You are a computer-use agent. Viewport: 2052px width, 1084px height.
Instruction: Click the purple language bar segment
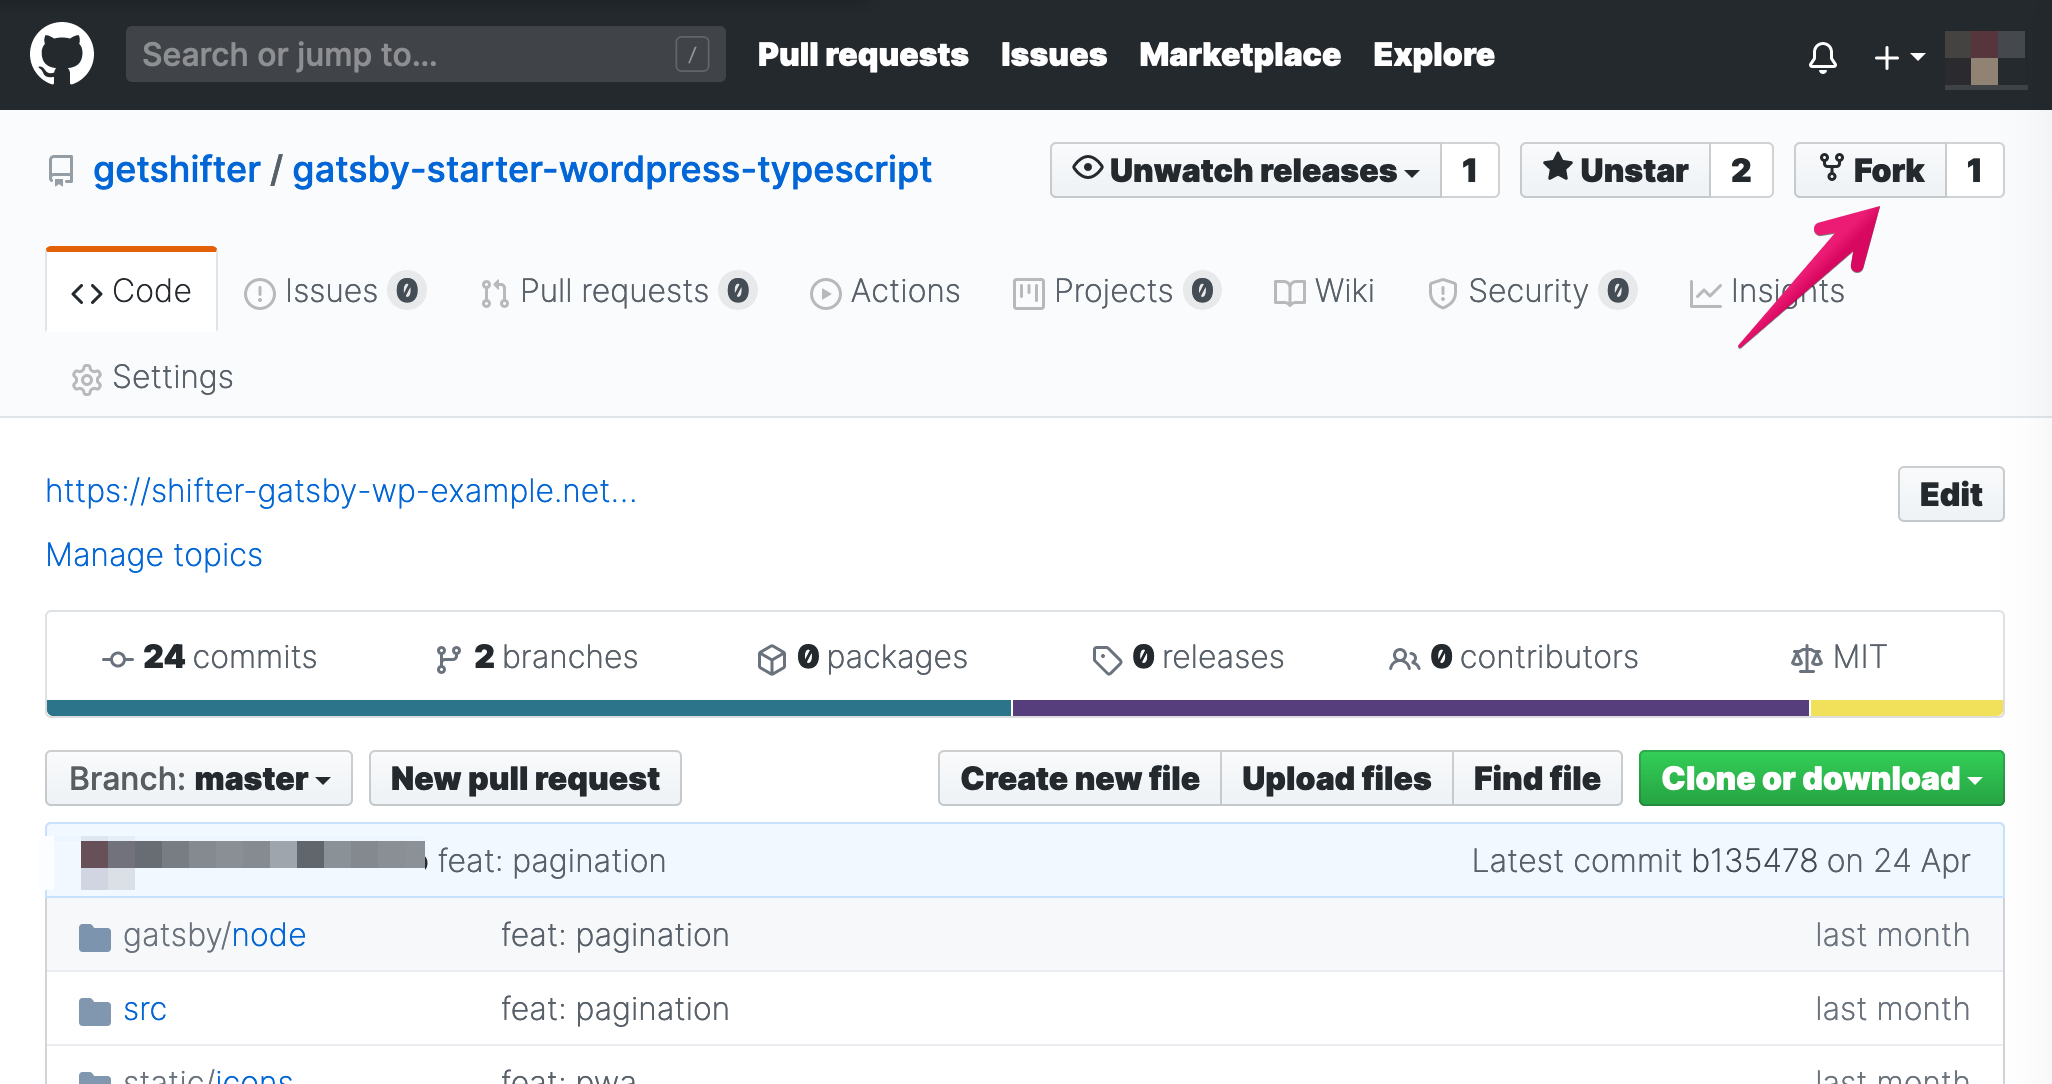point(1410,708)
